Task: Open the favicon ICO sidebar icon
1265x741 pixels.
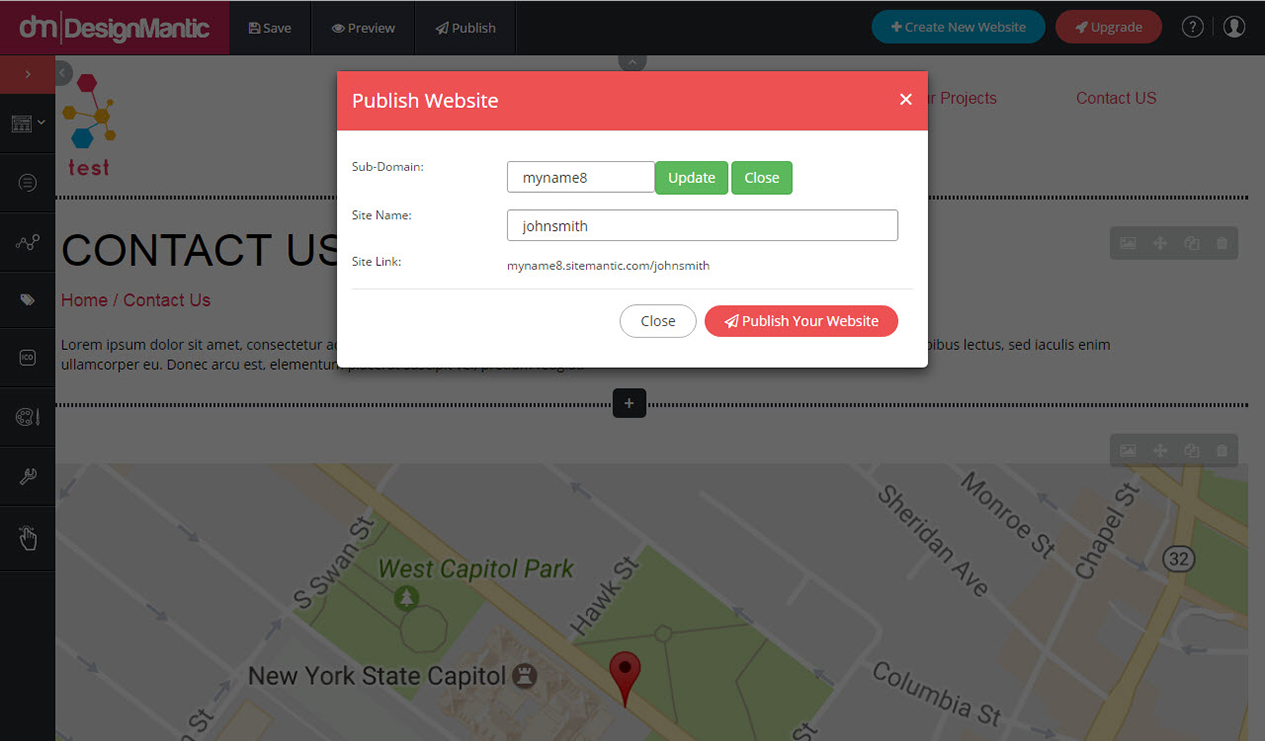Action: [27, 357]
